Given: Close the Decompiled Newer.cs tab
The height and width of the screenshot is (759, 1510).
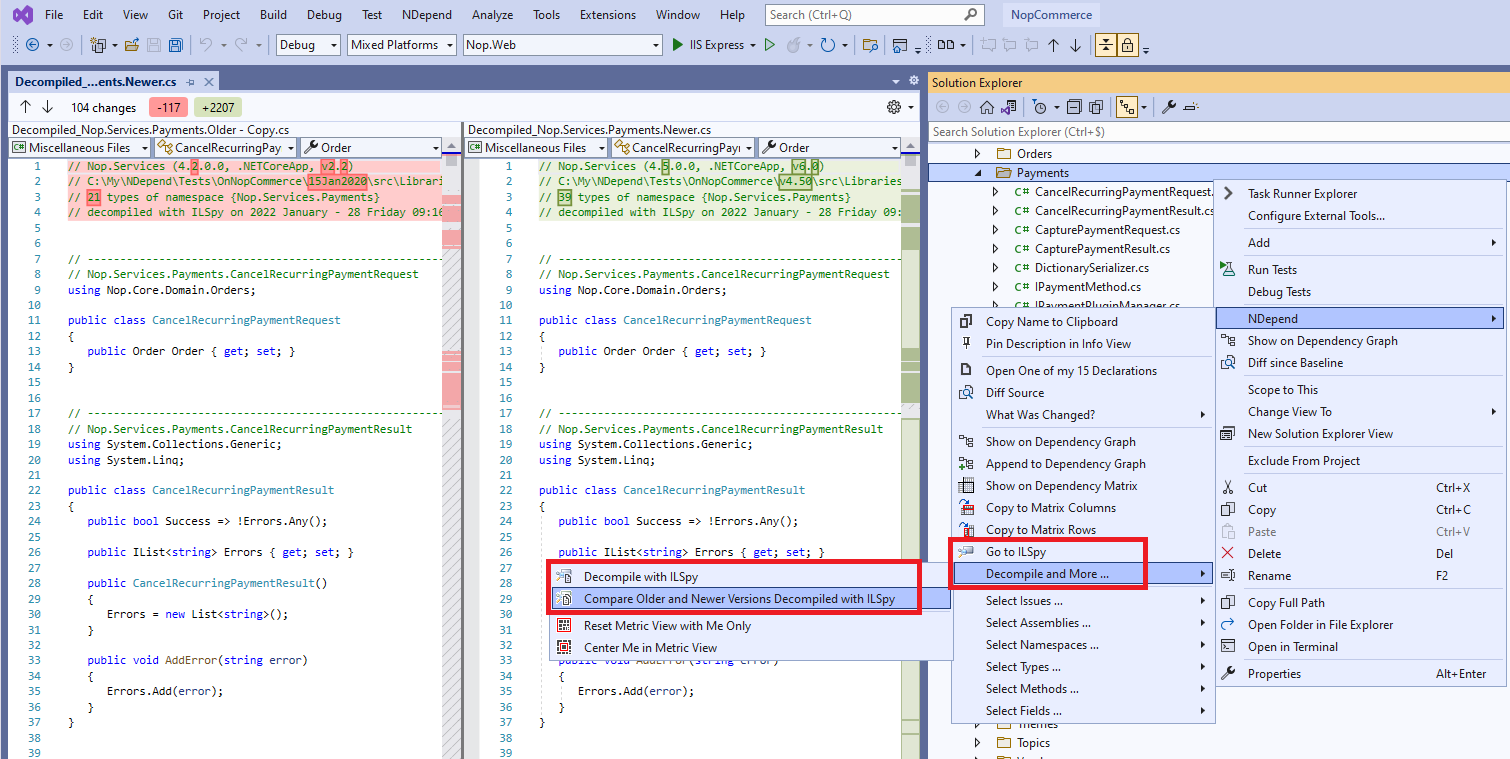Looking at the screenshot, I should 209,82.
